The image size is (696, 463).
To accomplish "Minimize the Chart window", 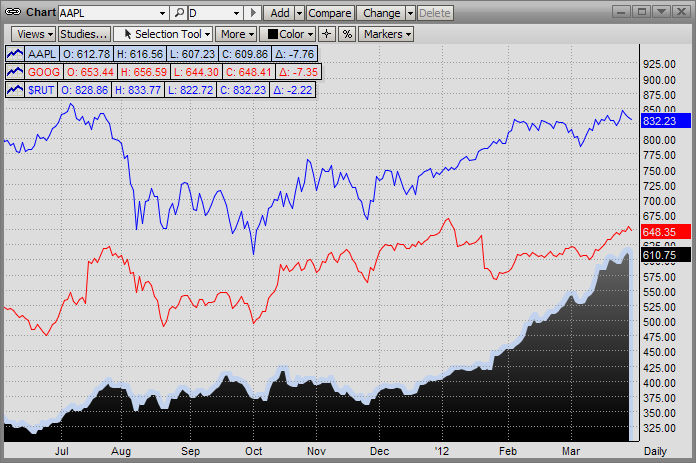I will click(621, 12).
